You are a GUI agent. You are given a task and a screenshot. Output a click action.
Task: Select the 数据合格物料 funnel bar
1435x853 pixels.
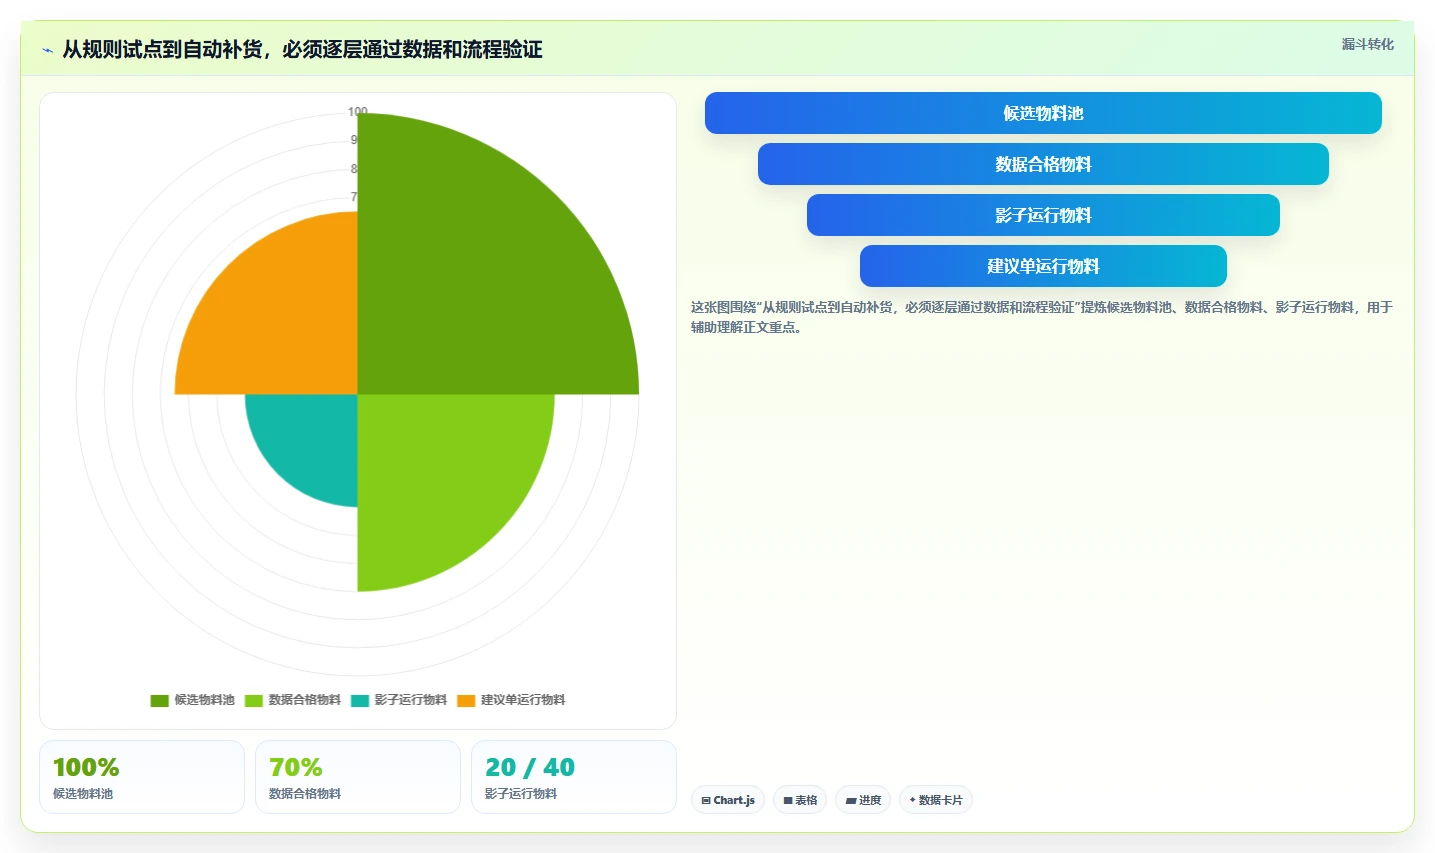point(1043,164)
